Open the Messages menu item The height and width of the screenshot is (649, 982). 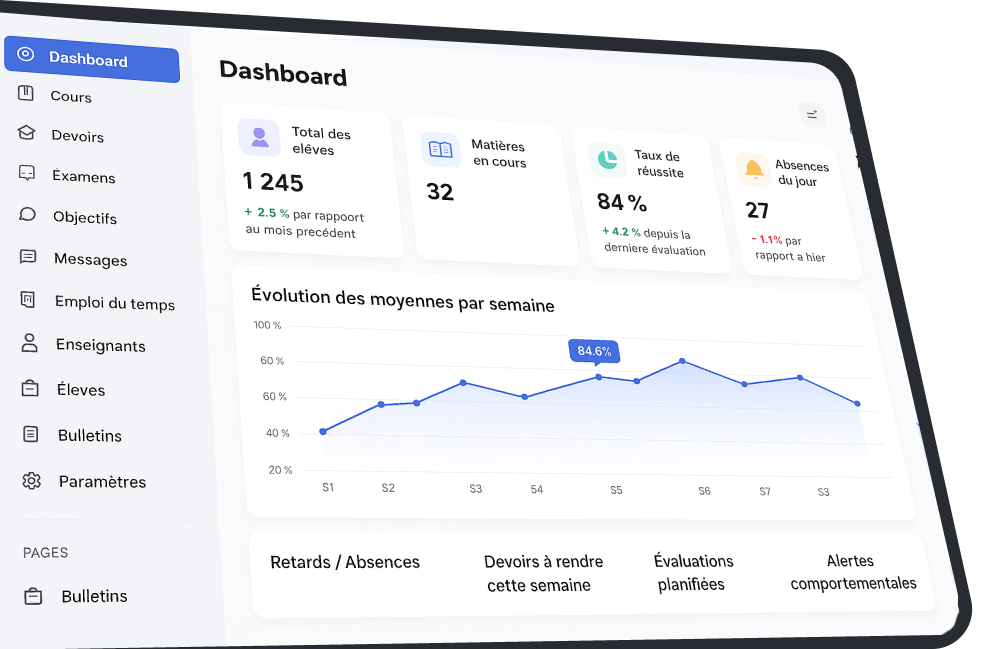tap(90, 260)
